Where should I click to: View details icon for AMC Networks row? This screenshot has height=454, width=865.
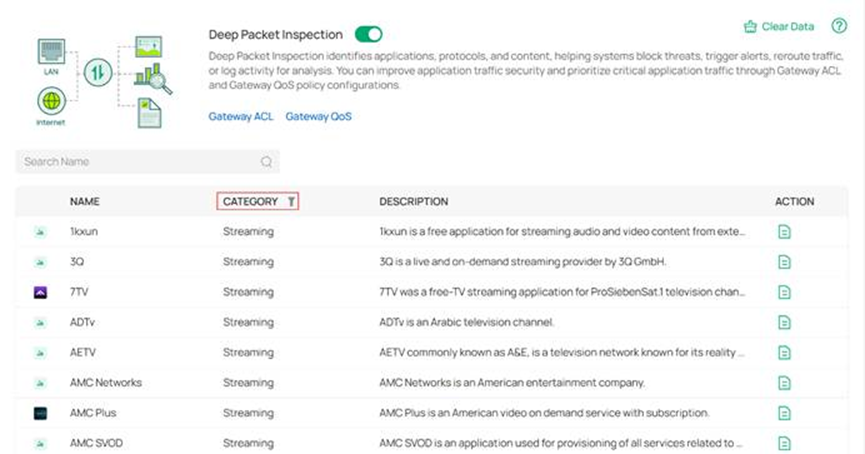point(784,383)
